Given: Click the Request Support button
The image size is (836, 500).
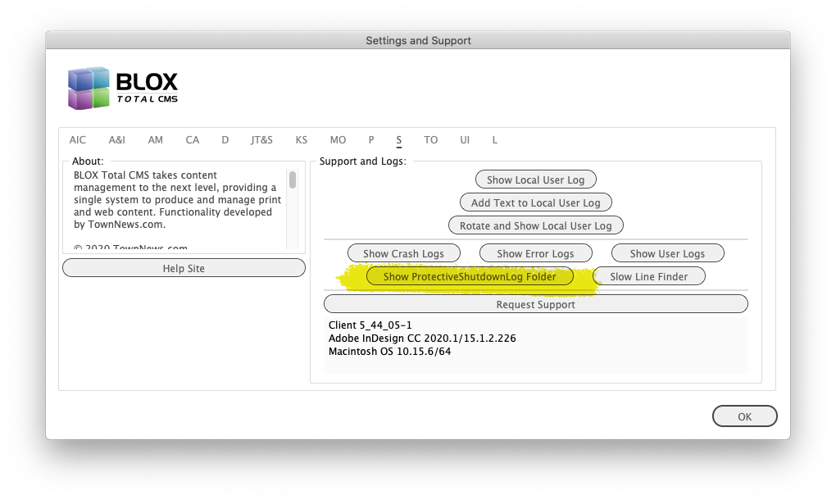Looking at the screenshot, I should point(536,304).
